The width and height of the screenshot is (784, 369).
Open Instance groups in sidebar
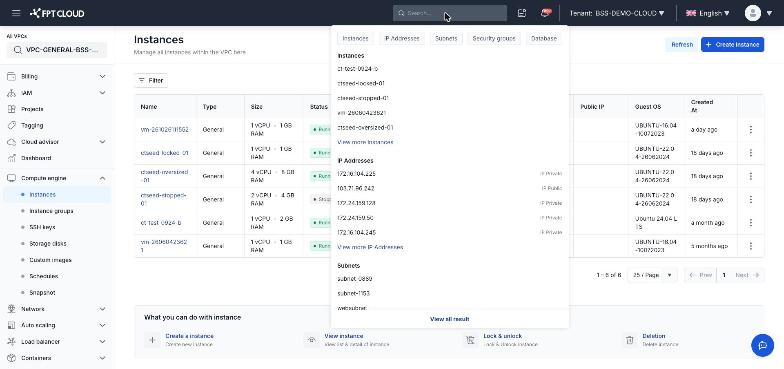coord(51,211)
